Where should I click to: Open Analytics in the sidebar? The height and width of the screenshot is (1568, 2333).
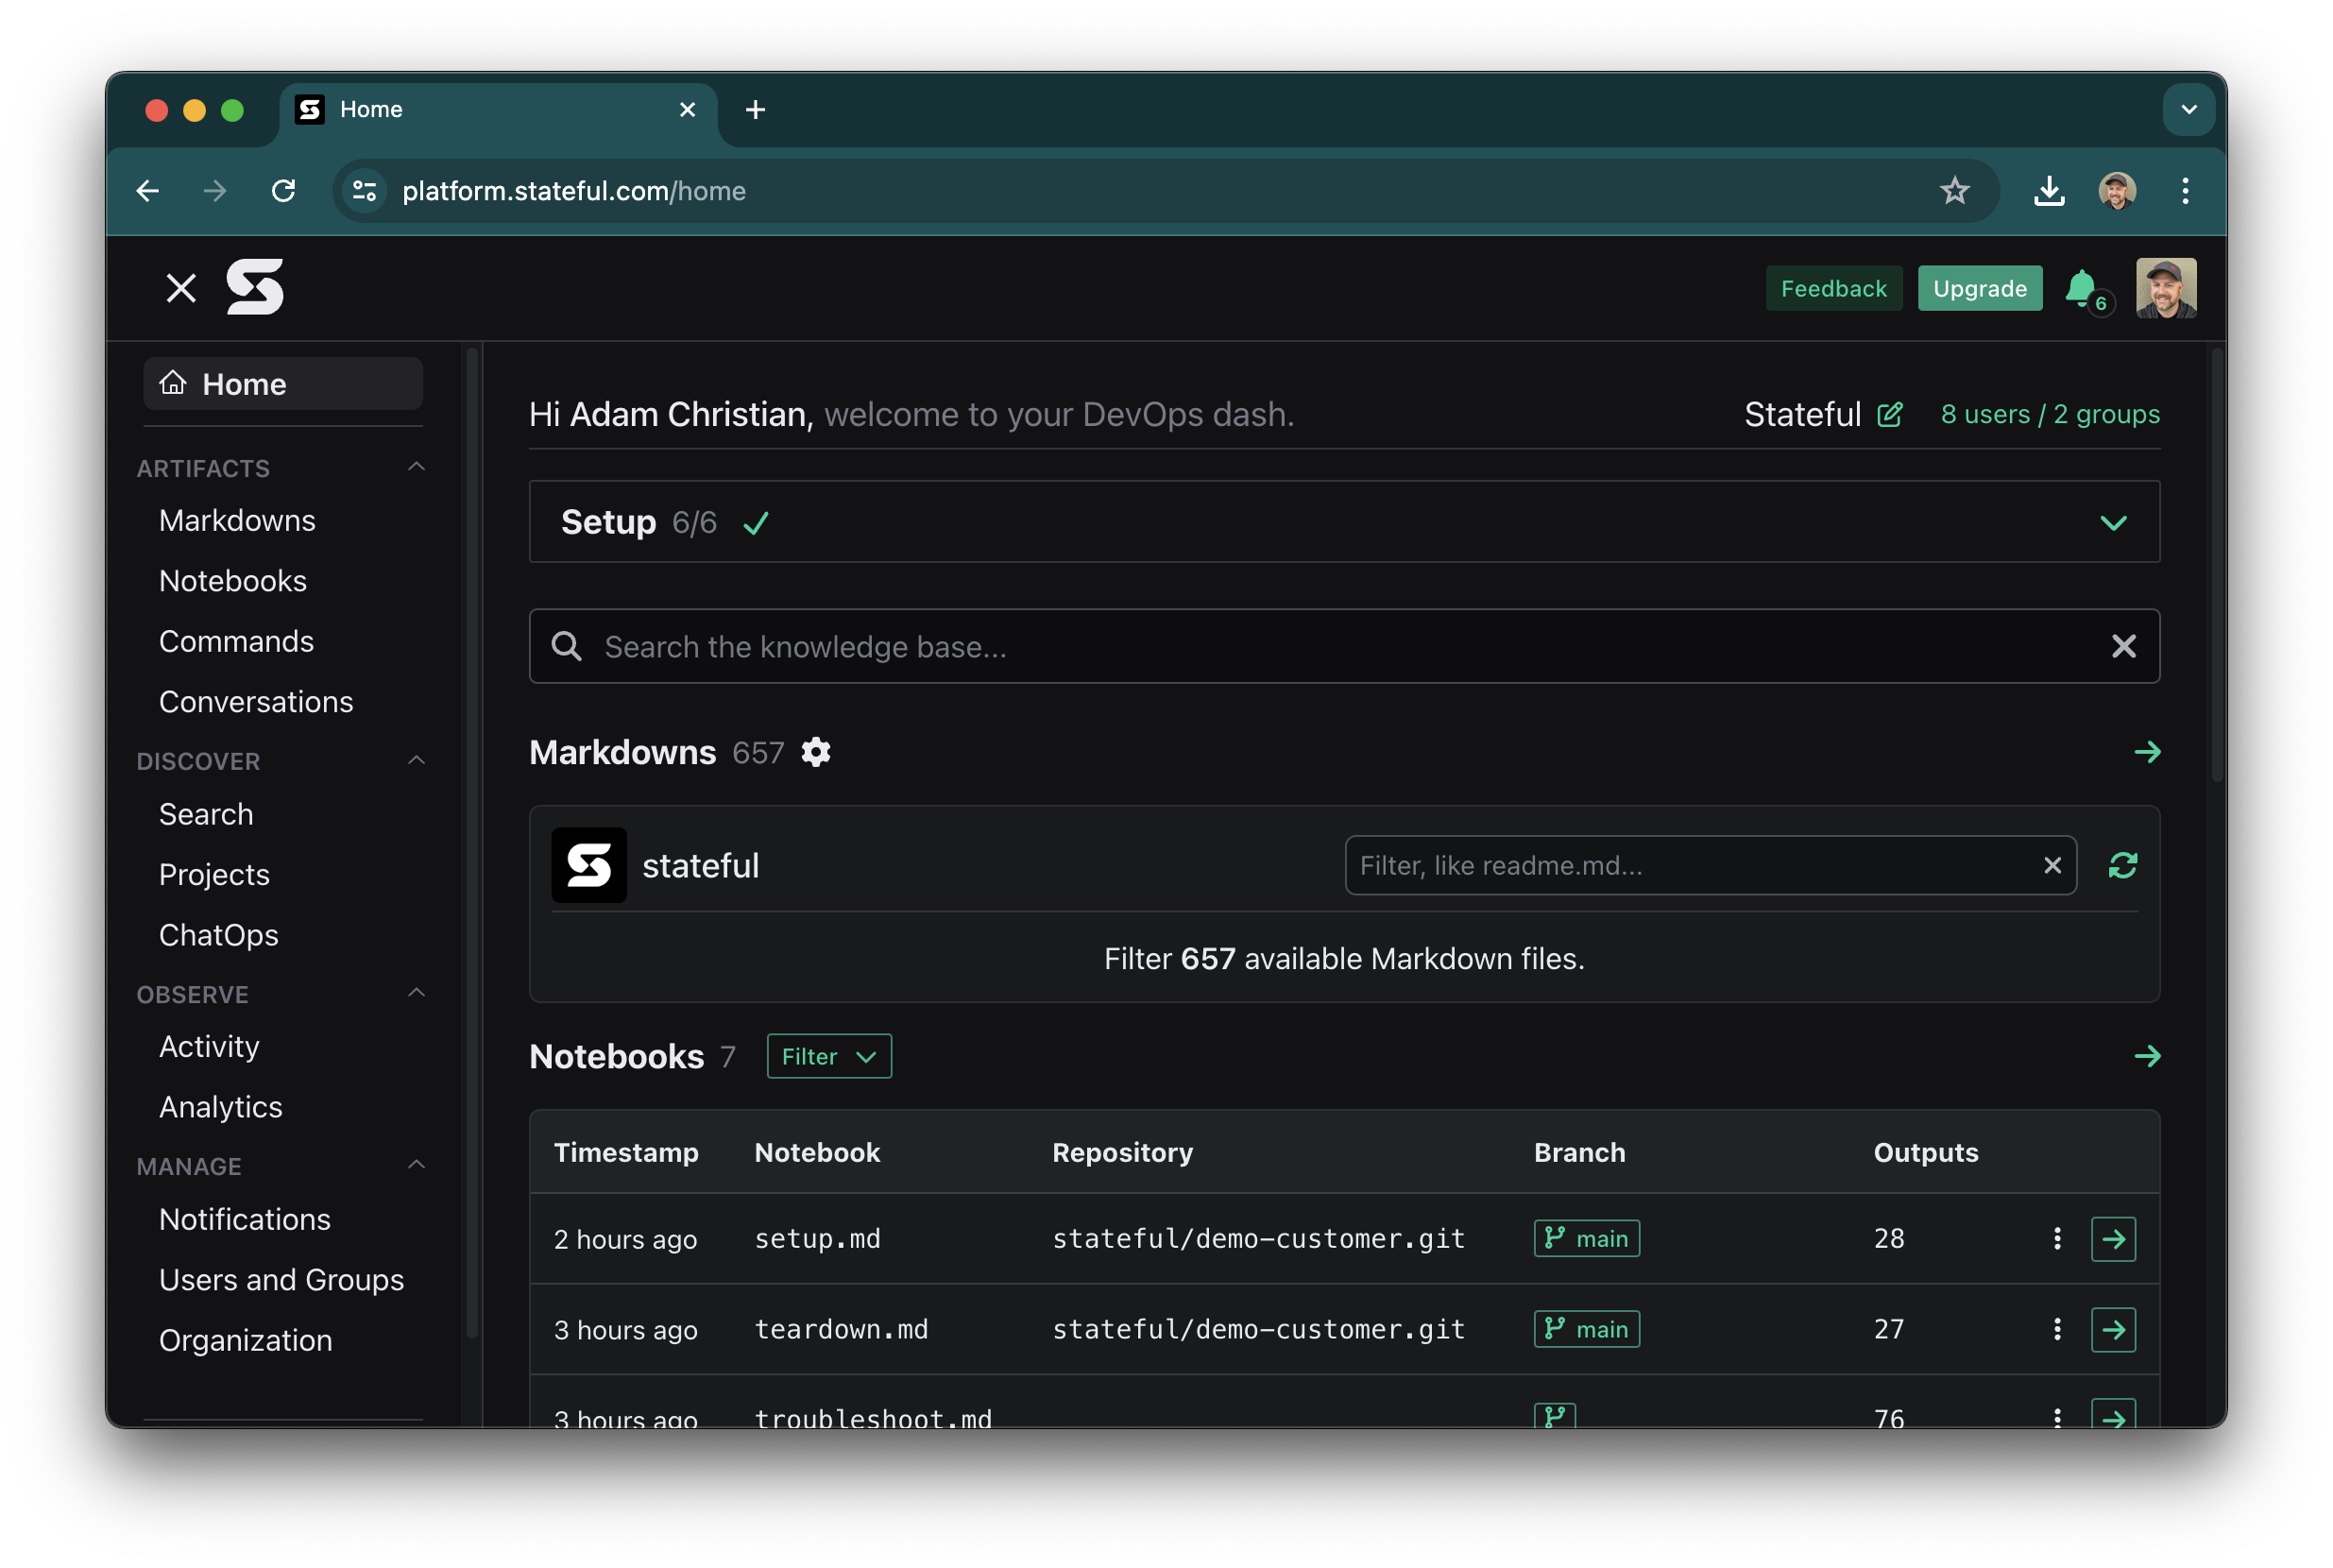pyautogui.click(x=220, y=1107)
